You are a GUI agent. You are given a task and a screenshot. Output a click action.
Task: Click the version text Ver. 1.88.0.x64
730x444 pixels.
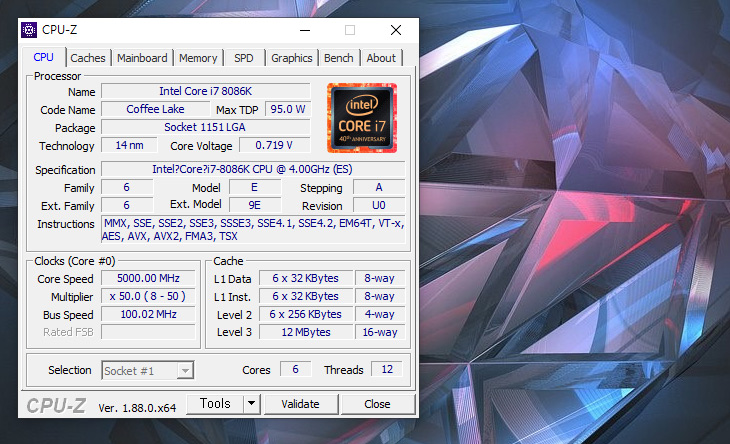point(137,408)
